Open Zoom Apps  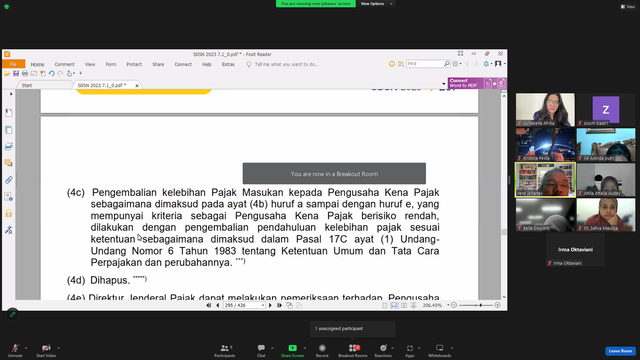pyautogui.click(x=410, y=350)
